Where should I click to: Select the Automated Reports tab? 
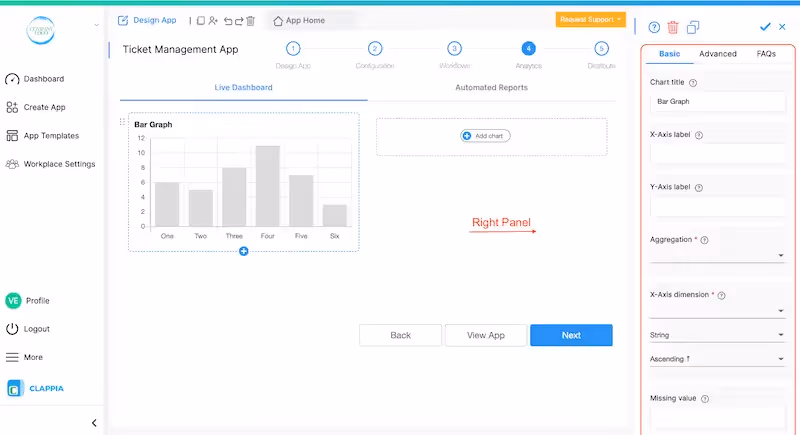coord(491,88)
